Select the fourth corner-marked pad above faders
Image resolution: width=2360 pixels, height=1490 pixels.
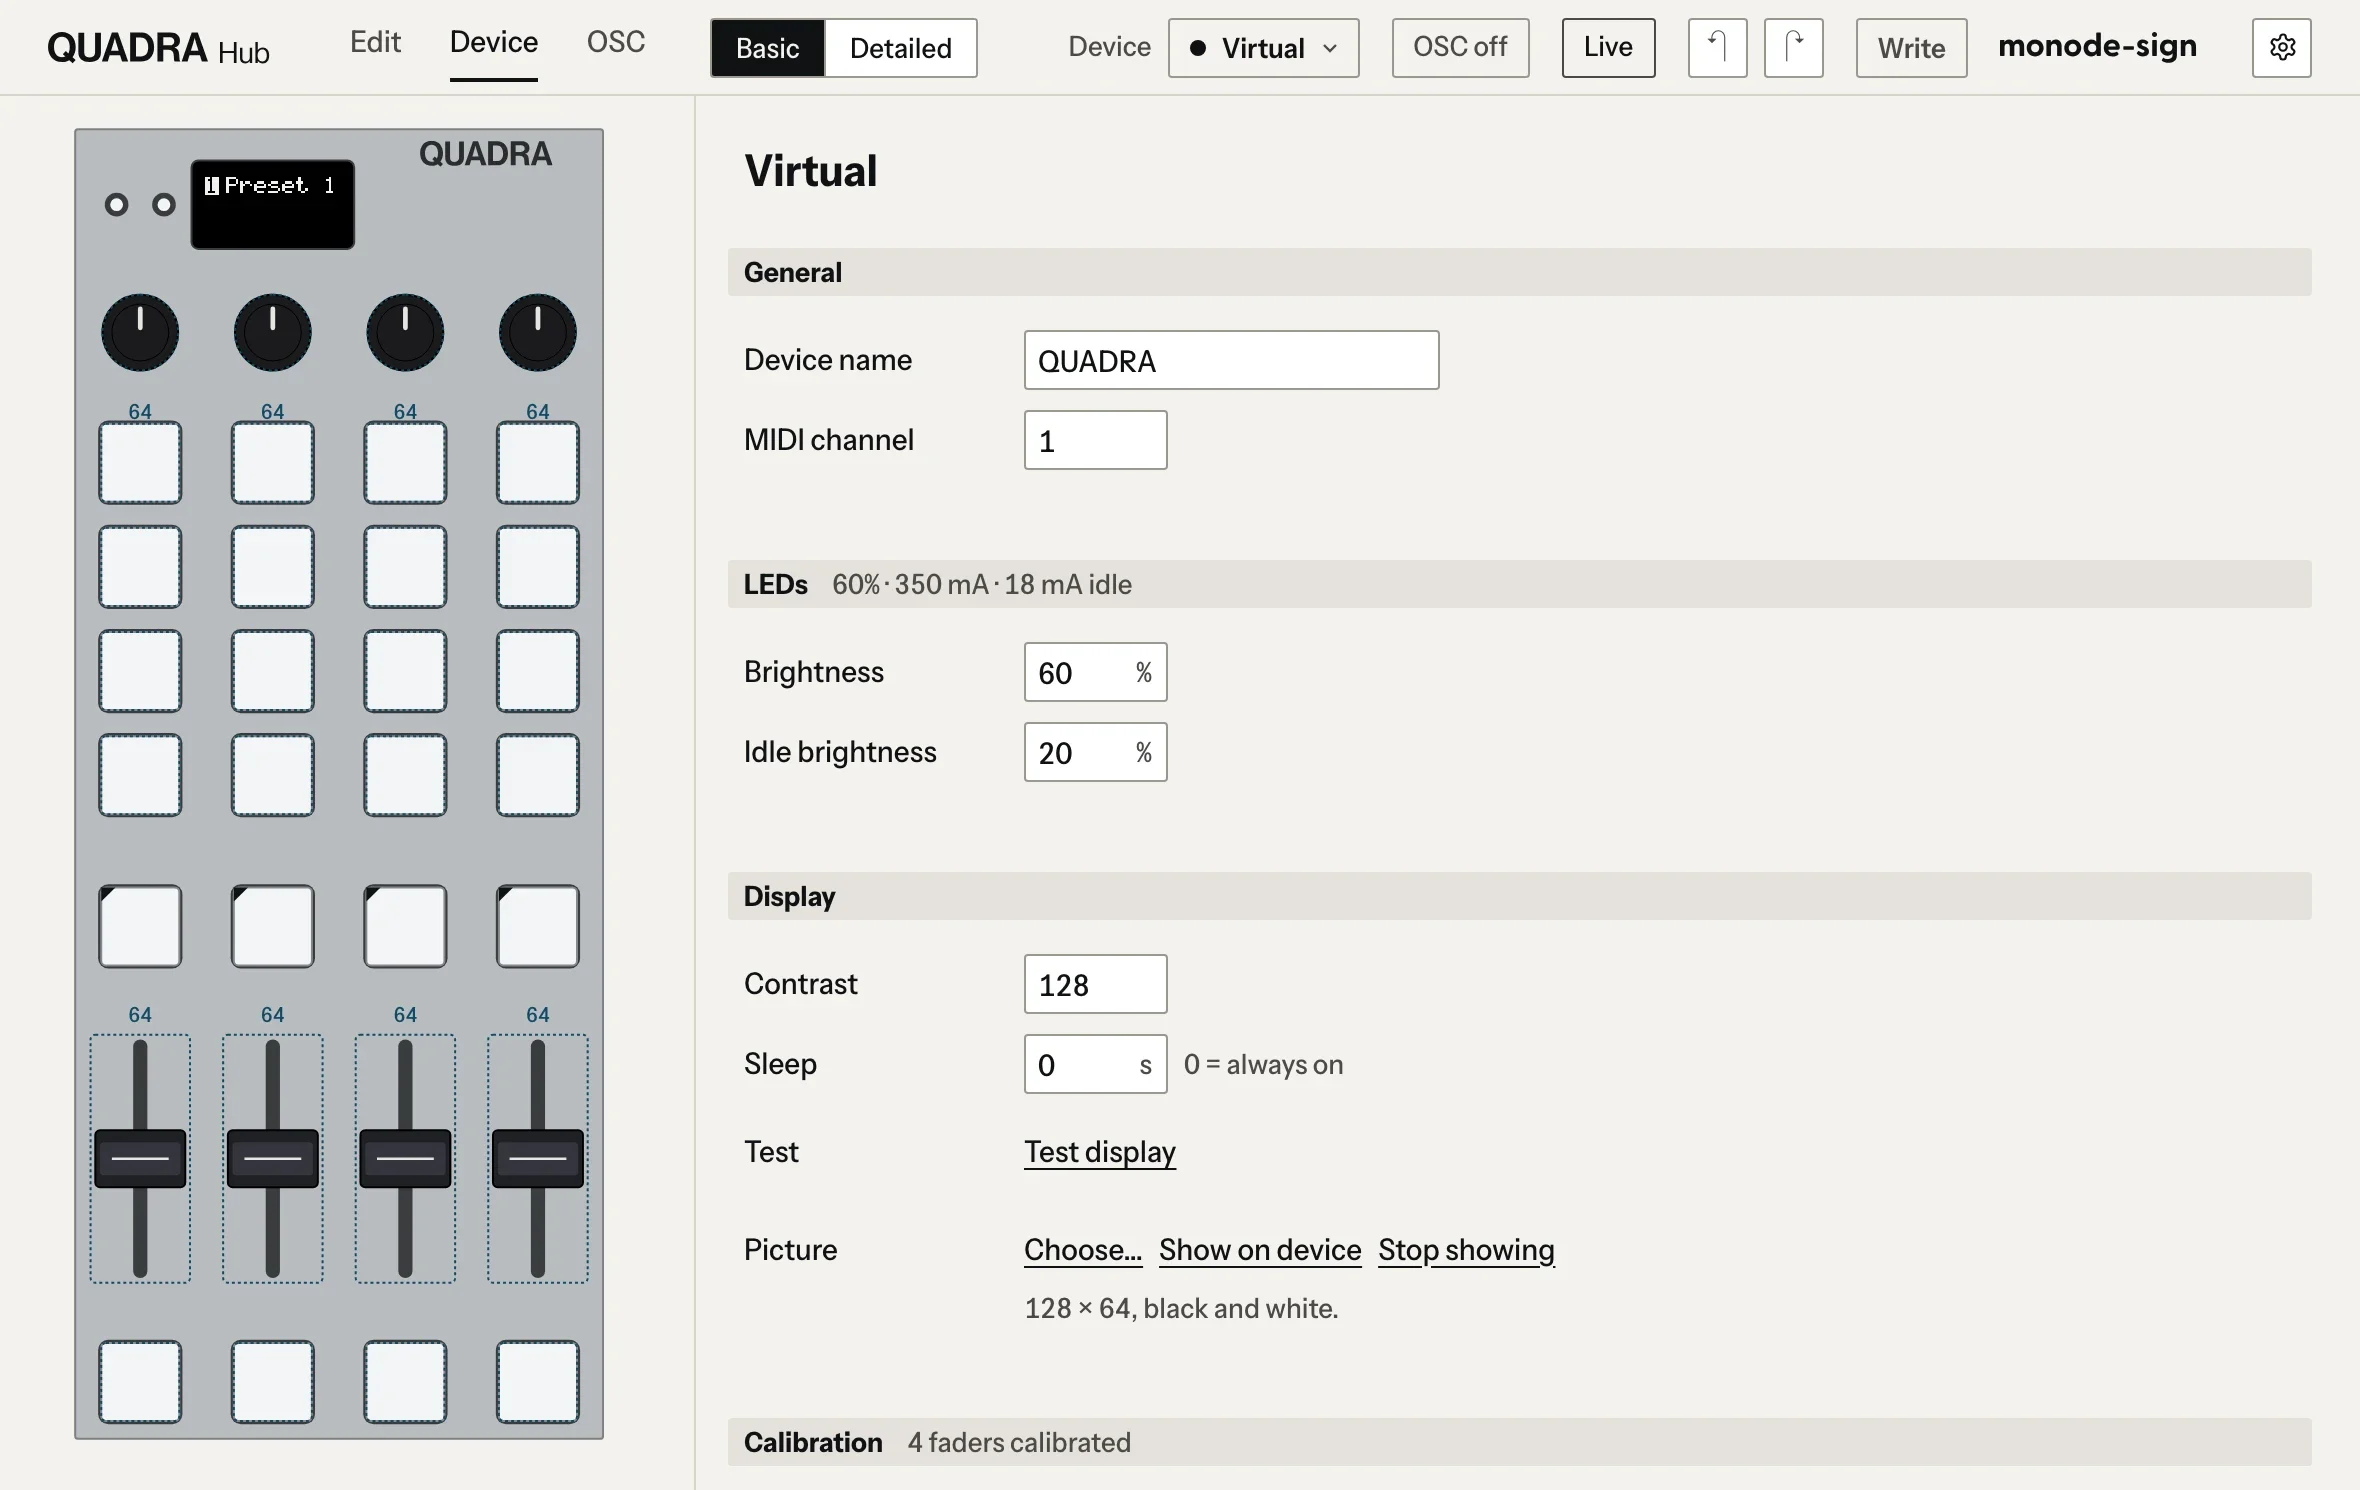[x=537, y=926]
